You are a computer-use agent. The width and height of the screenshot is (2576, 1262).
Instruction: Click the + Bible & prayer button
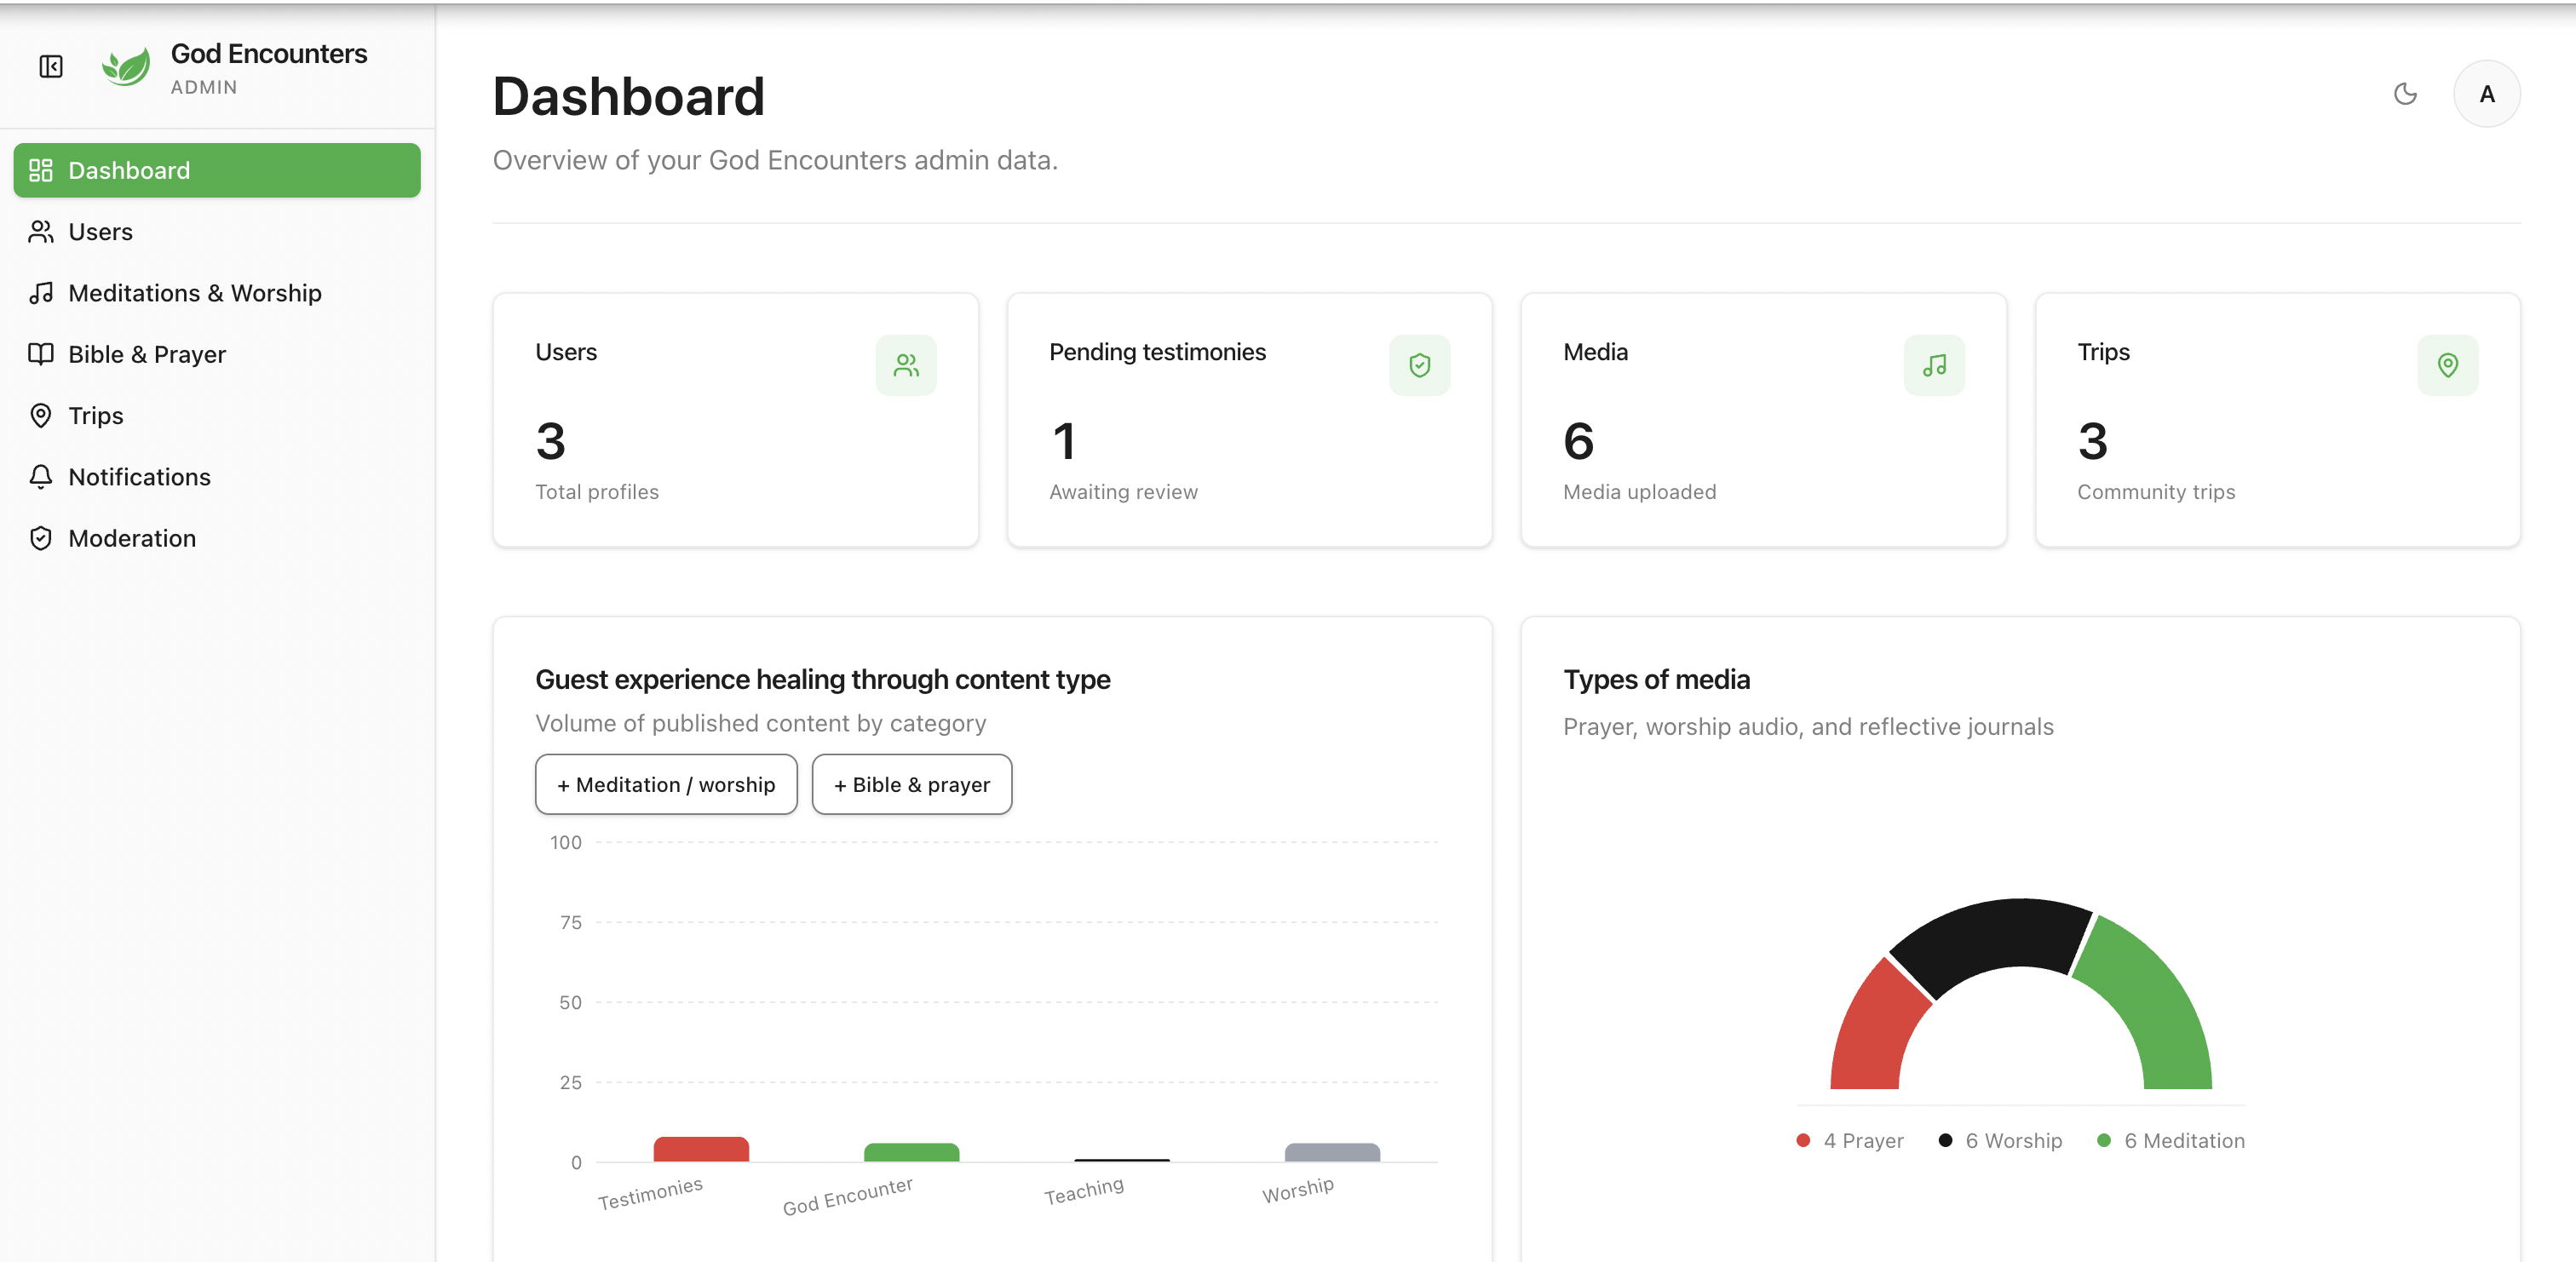coord(911,784)
